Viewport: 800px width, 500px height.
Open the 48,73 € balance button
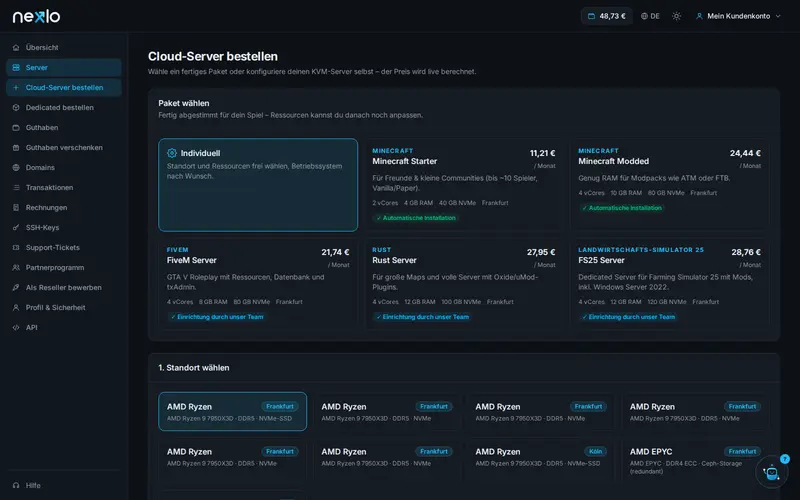(x=607, y=16)
